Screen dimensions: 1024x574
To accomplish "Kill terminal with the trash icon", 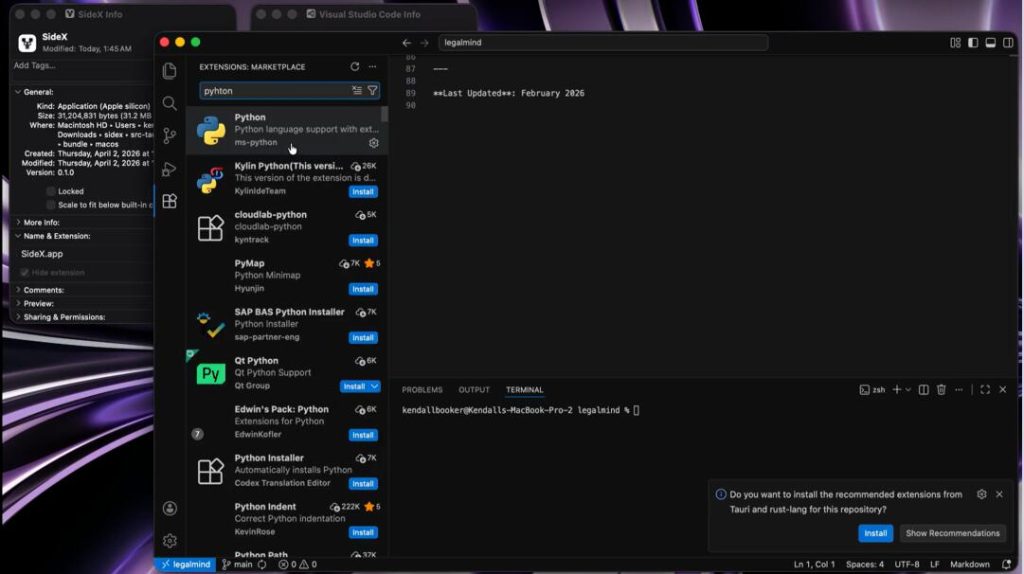I will [941, 390].
